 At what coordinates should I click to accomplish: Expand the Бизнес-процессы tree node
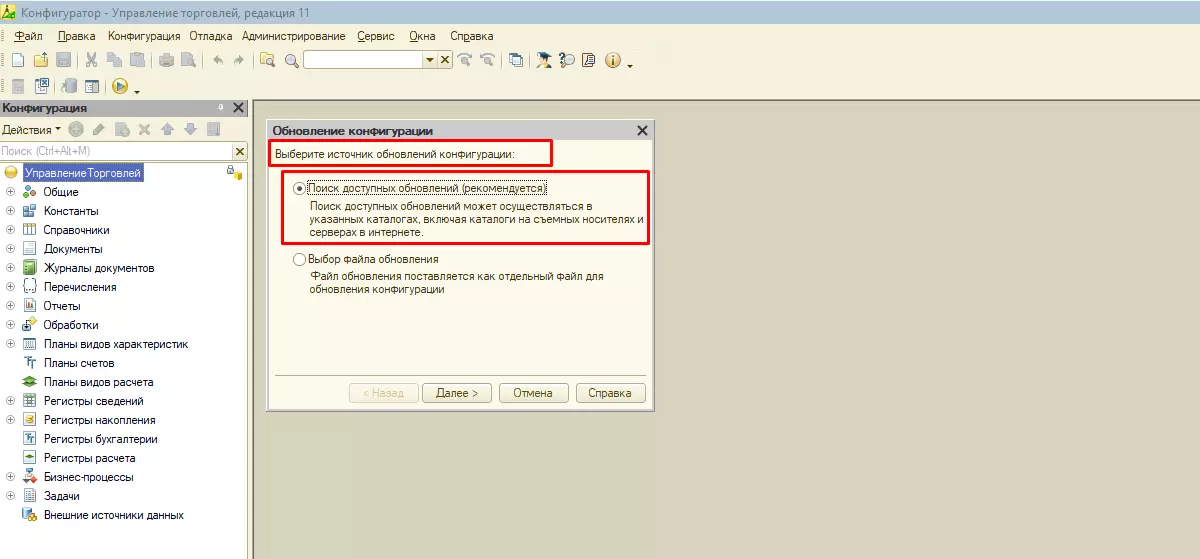[10, 477]
